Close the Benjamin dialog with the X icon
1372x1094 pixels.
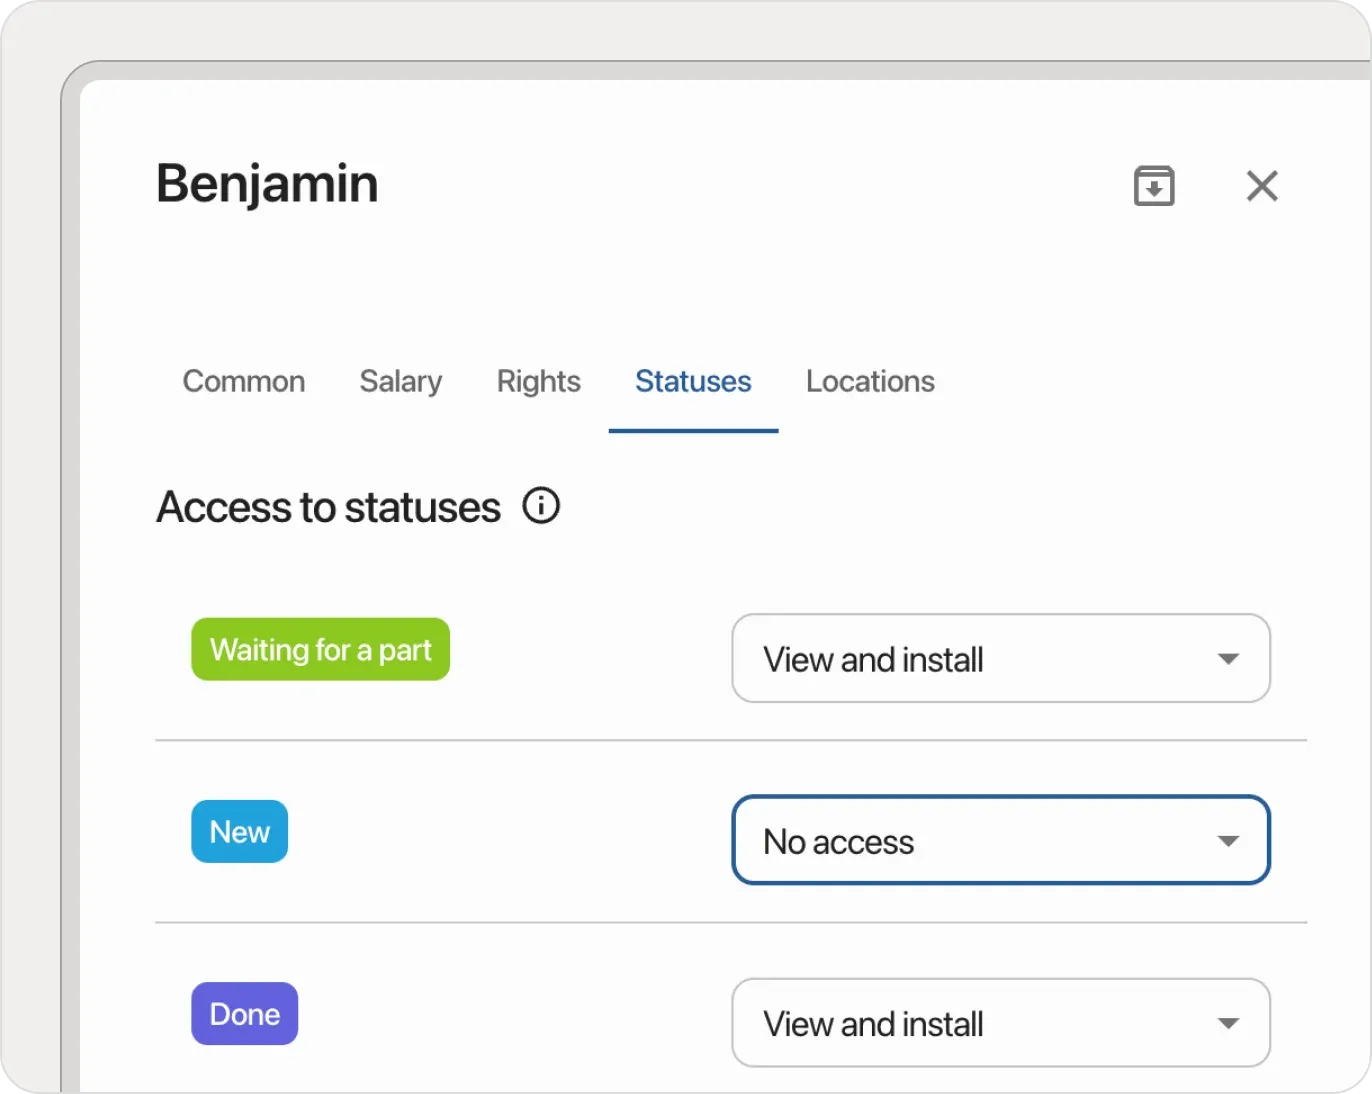pos(1262,186)
